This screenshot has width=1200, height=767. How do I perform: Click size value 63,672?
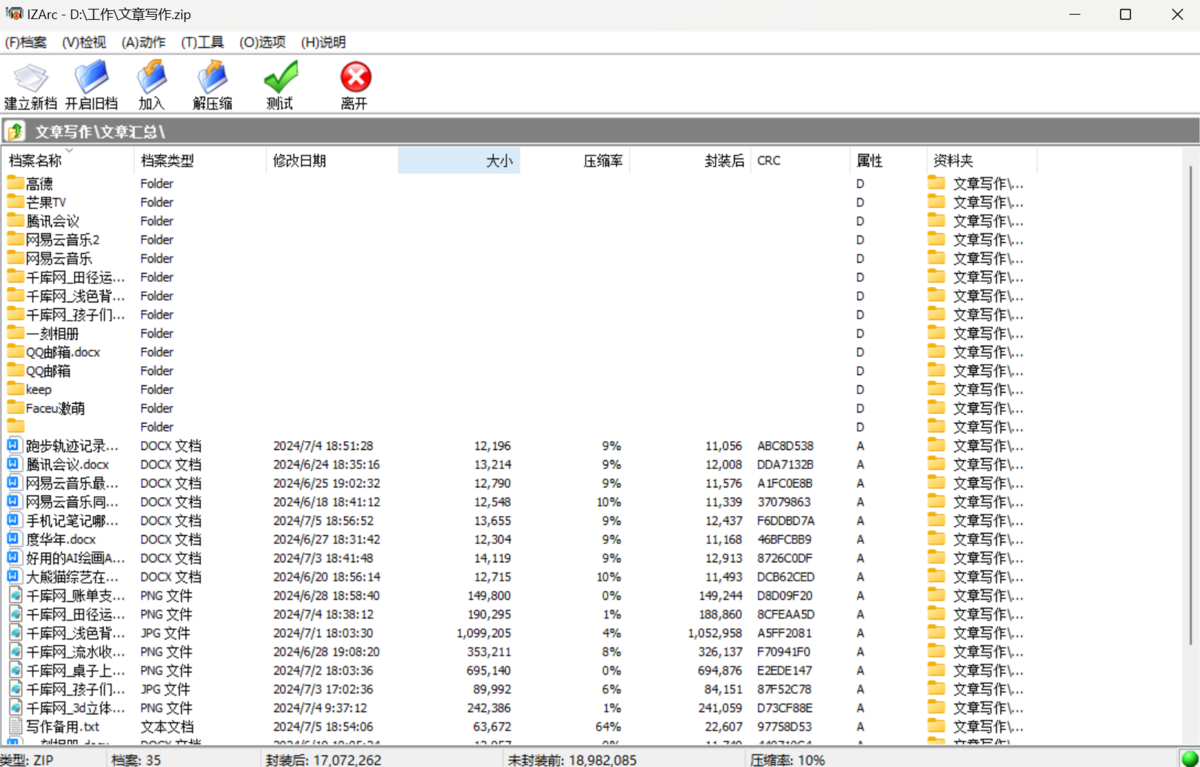pos(492,727)
